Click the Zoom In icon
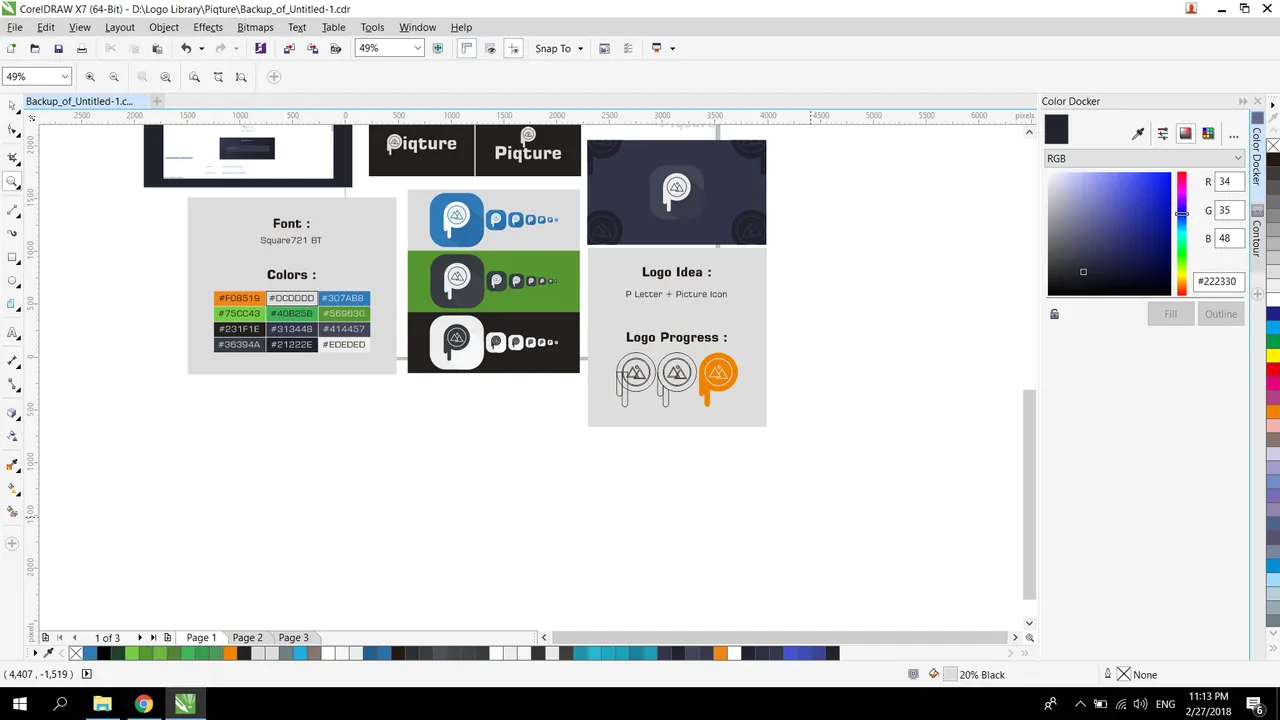 point(90,77)
